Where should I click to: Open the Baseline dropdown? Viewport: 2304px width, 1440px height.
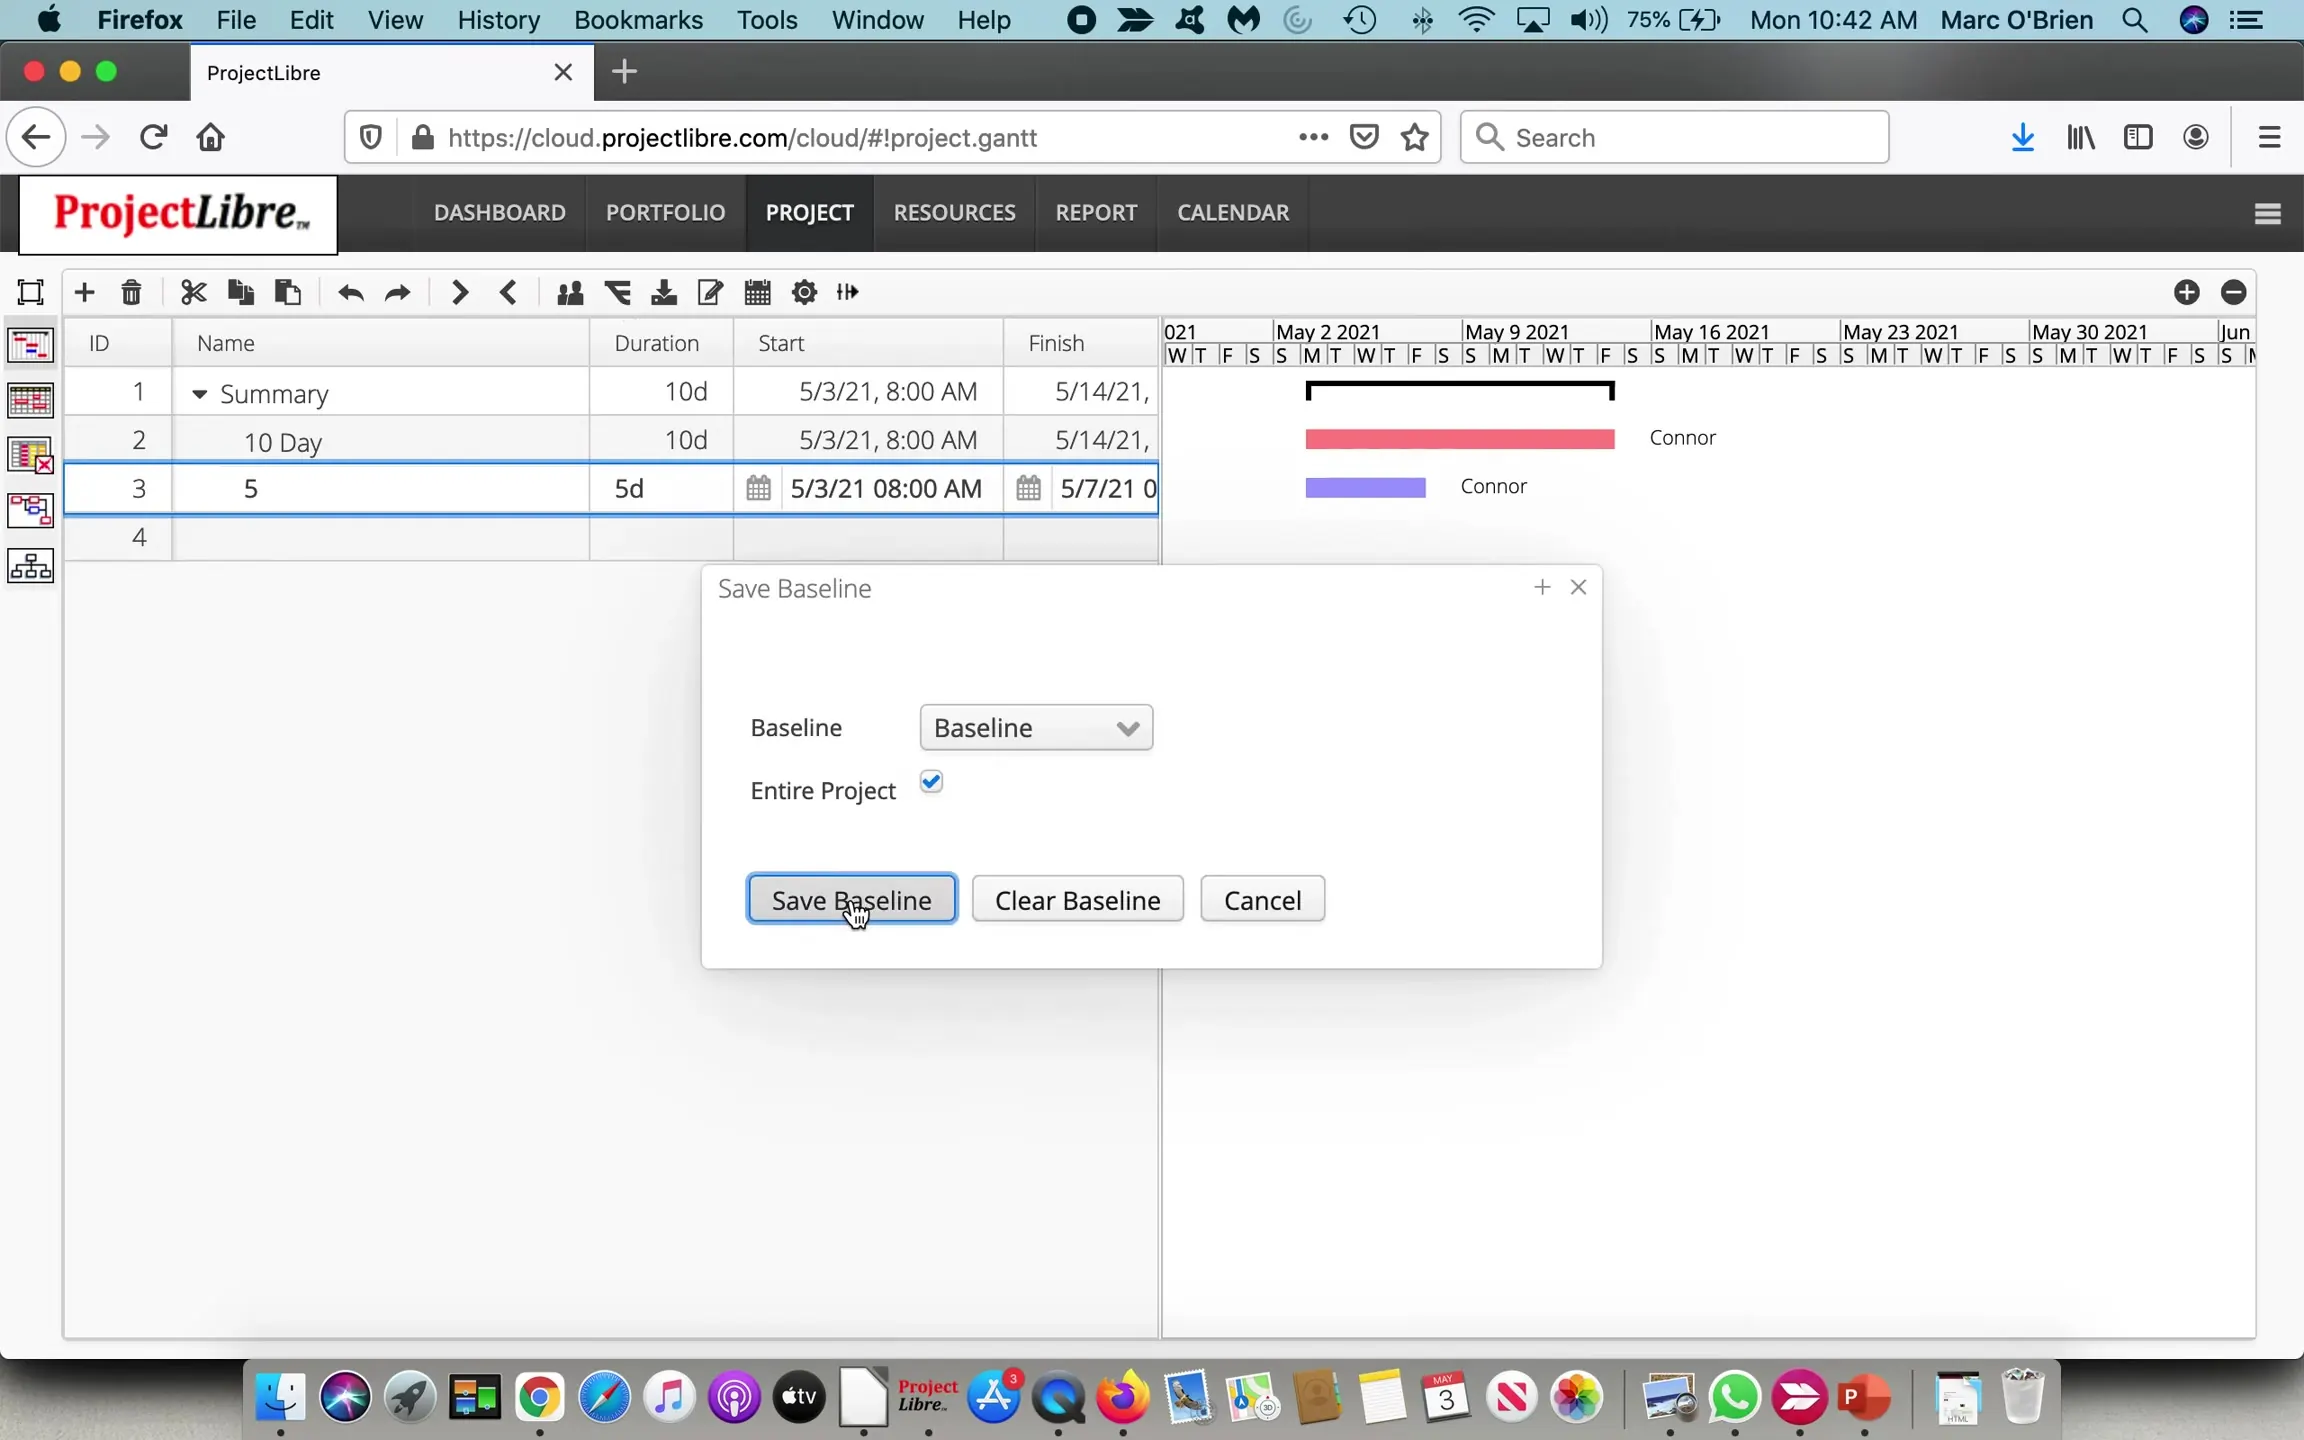pos(1036,728)
